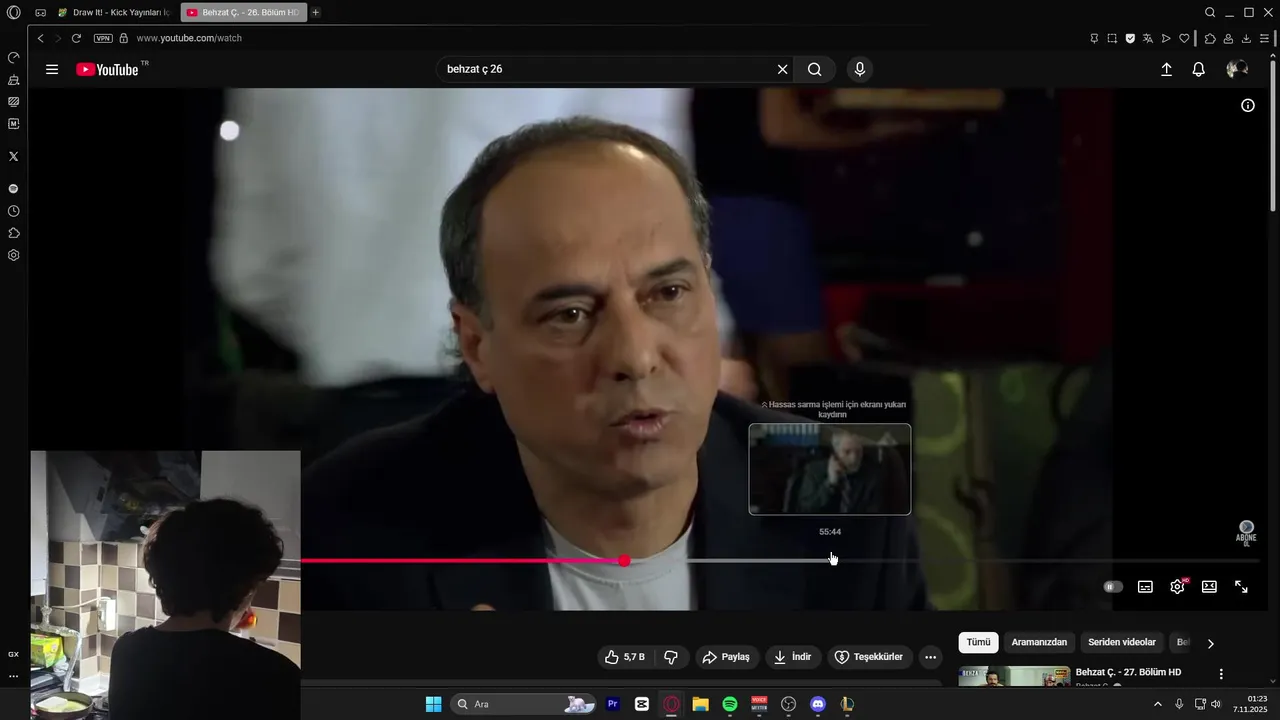The image size is (1280, 720).
Task: Launch Adobe Premiere Pro from taskbar
Action: (x=613, y=704)
